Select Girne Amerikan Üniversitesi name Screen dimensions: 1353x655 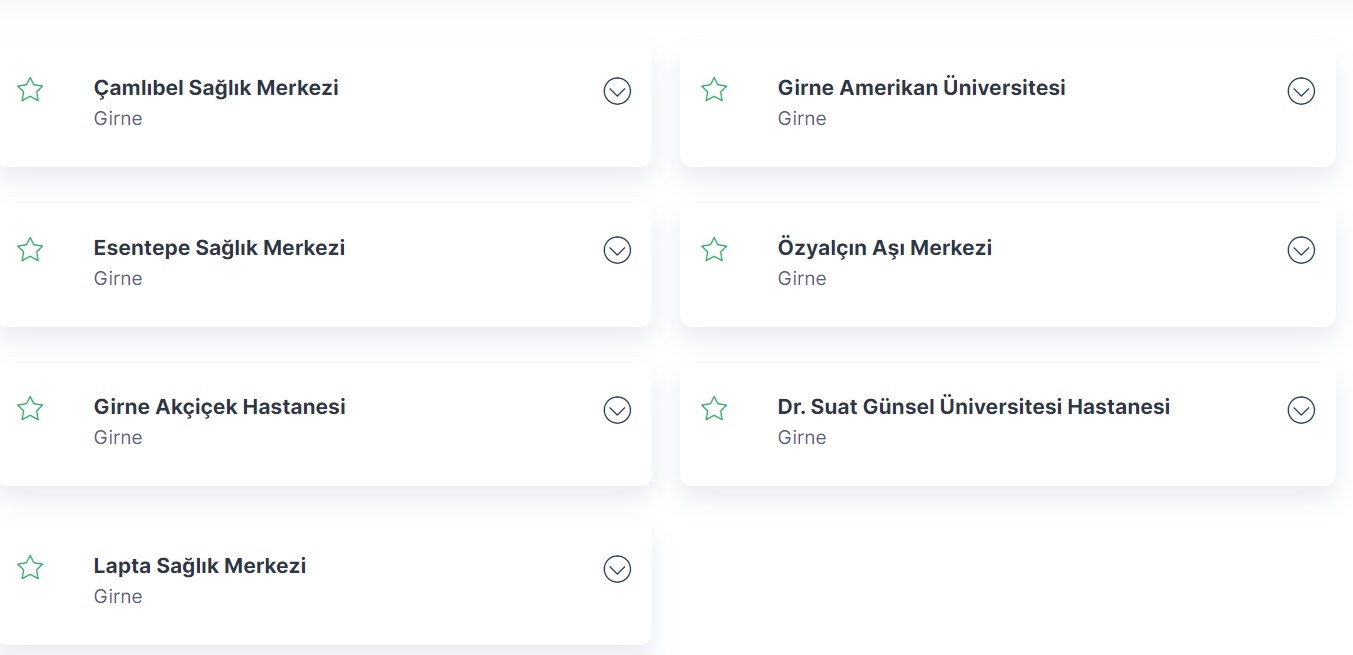921,88
